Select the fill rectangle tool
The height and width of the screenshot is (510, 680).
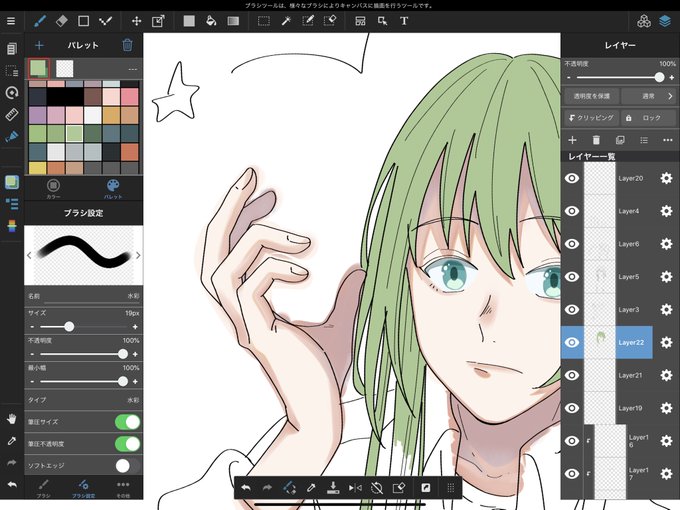[x=189, y=21]
